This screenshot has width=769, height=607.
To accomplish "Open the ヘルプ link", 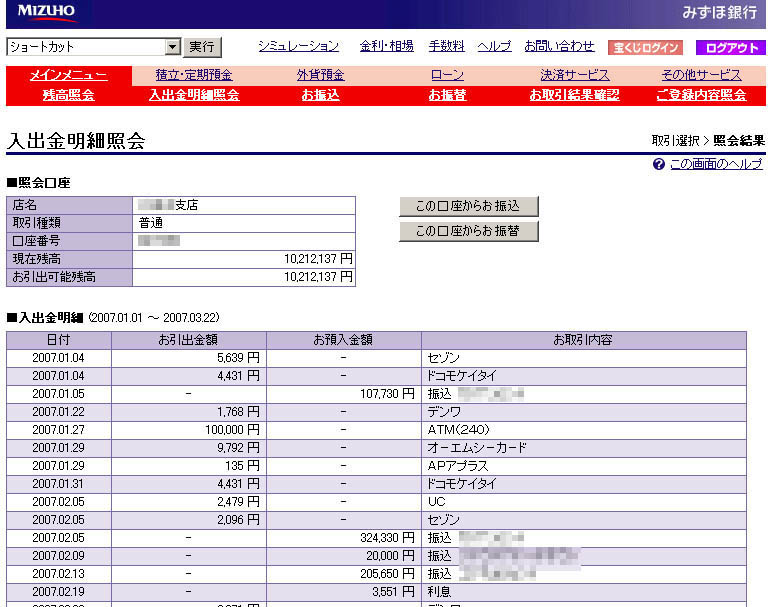I will (x=494, y=46).
